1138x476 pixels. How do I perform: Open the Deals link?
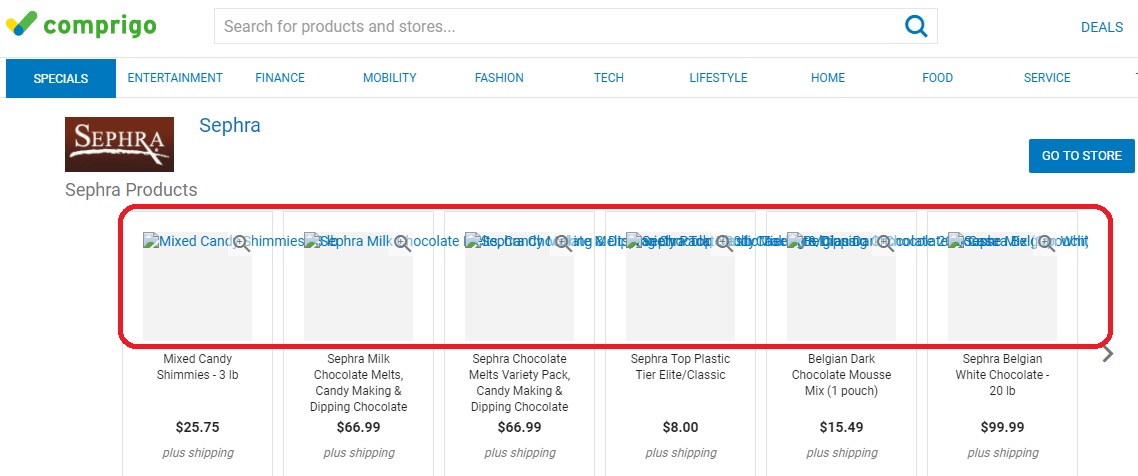(x=1102, y=27)
